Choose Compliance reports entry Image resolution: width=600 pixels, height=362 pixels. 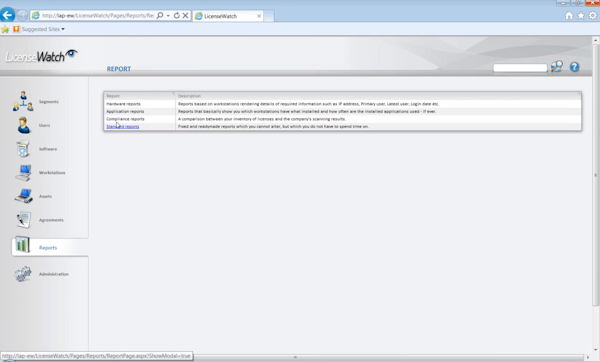[x=125, y=119]
